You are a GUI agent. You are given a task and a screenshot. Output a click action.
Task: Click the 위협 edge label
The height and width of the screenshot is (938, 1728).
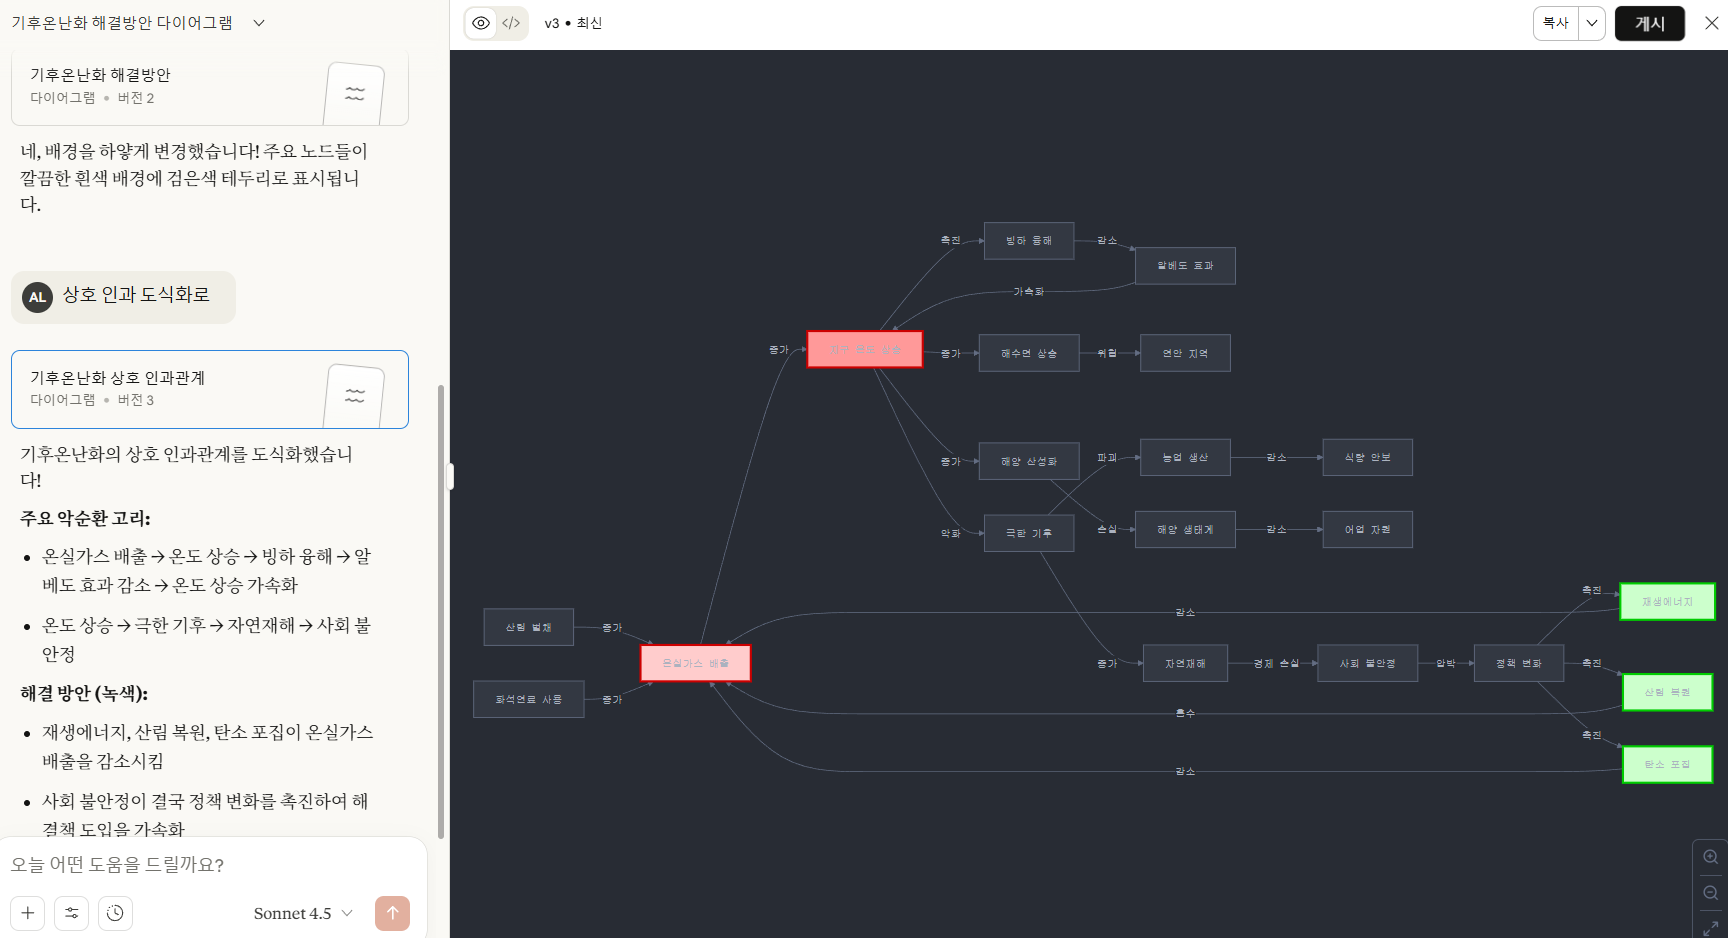(1107, 353)
